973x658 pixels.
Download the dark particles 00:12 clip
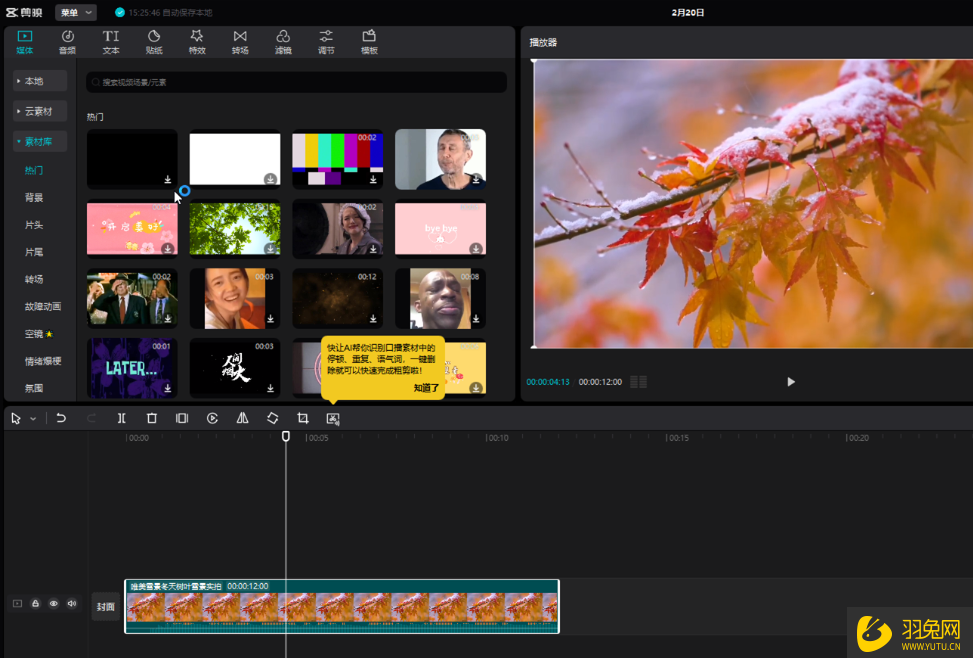[x=373, y=318]
